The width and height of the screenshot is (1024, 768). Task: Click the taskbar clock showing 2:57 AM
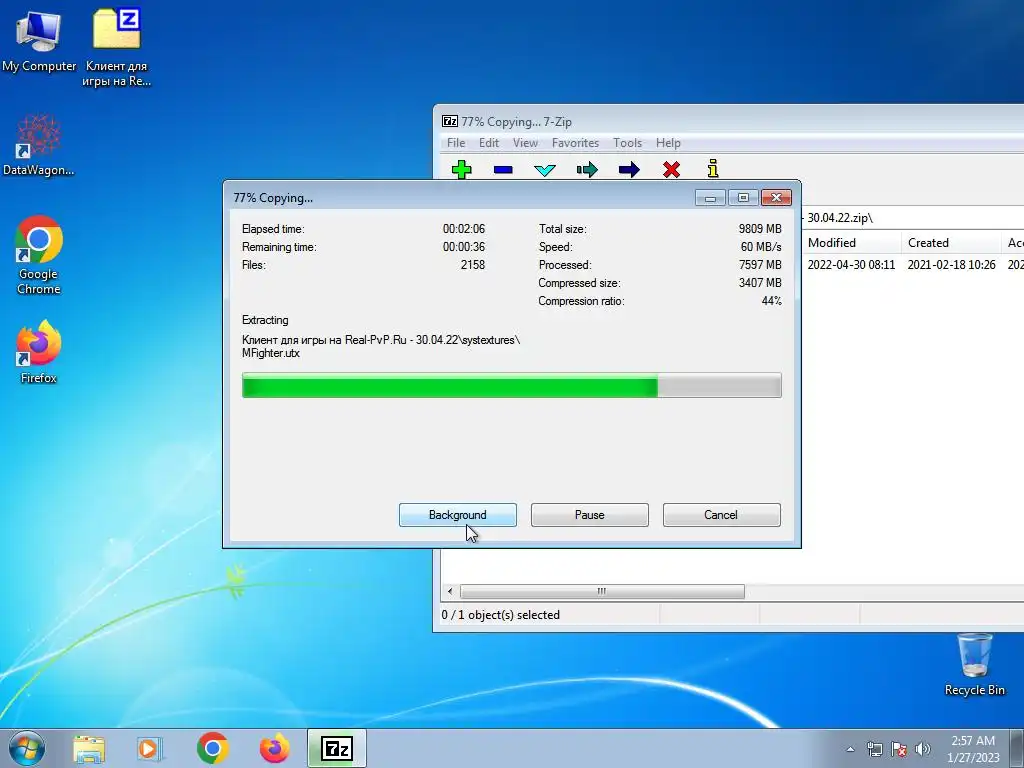point(973,749)
